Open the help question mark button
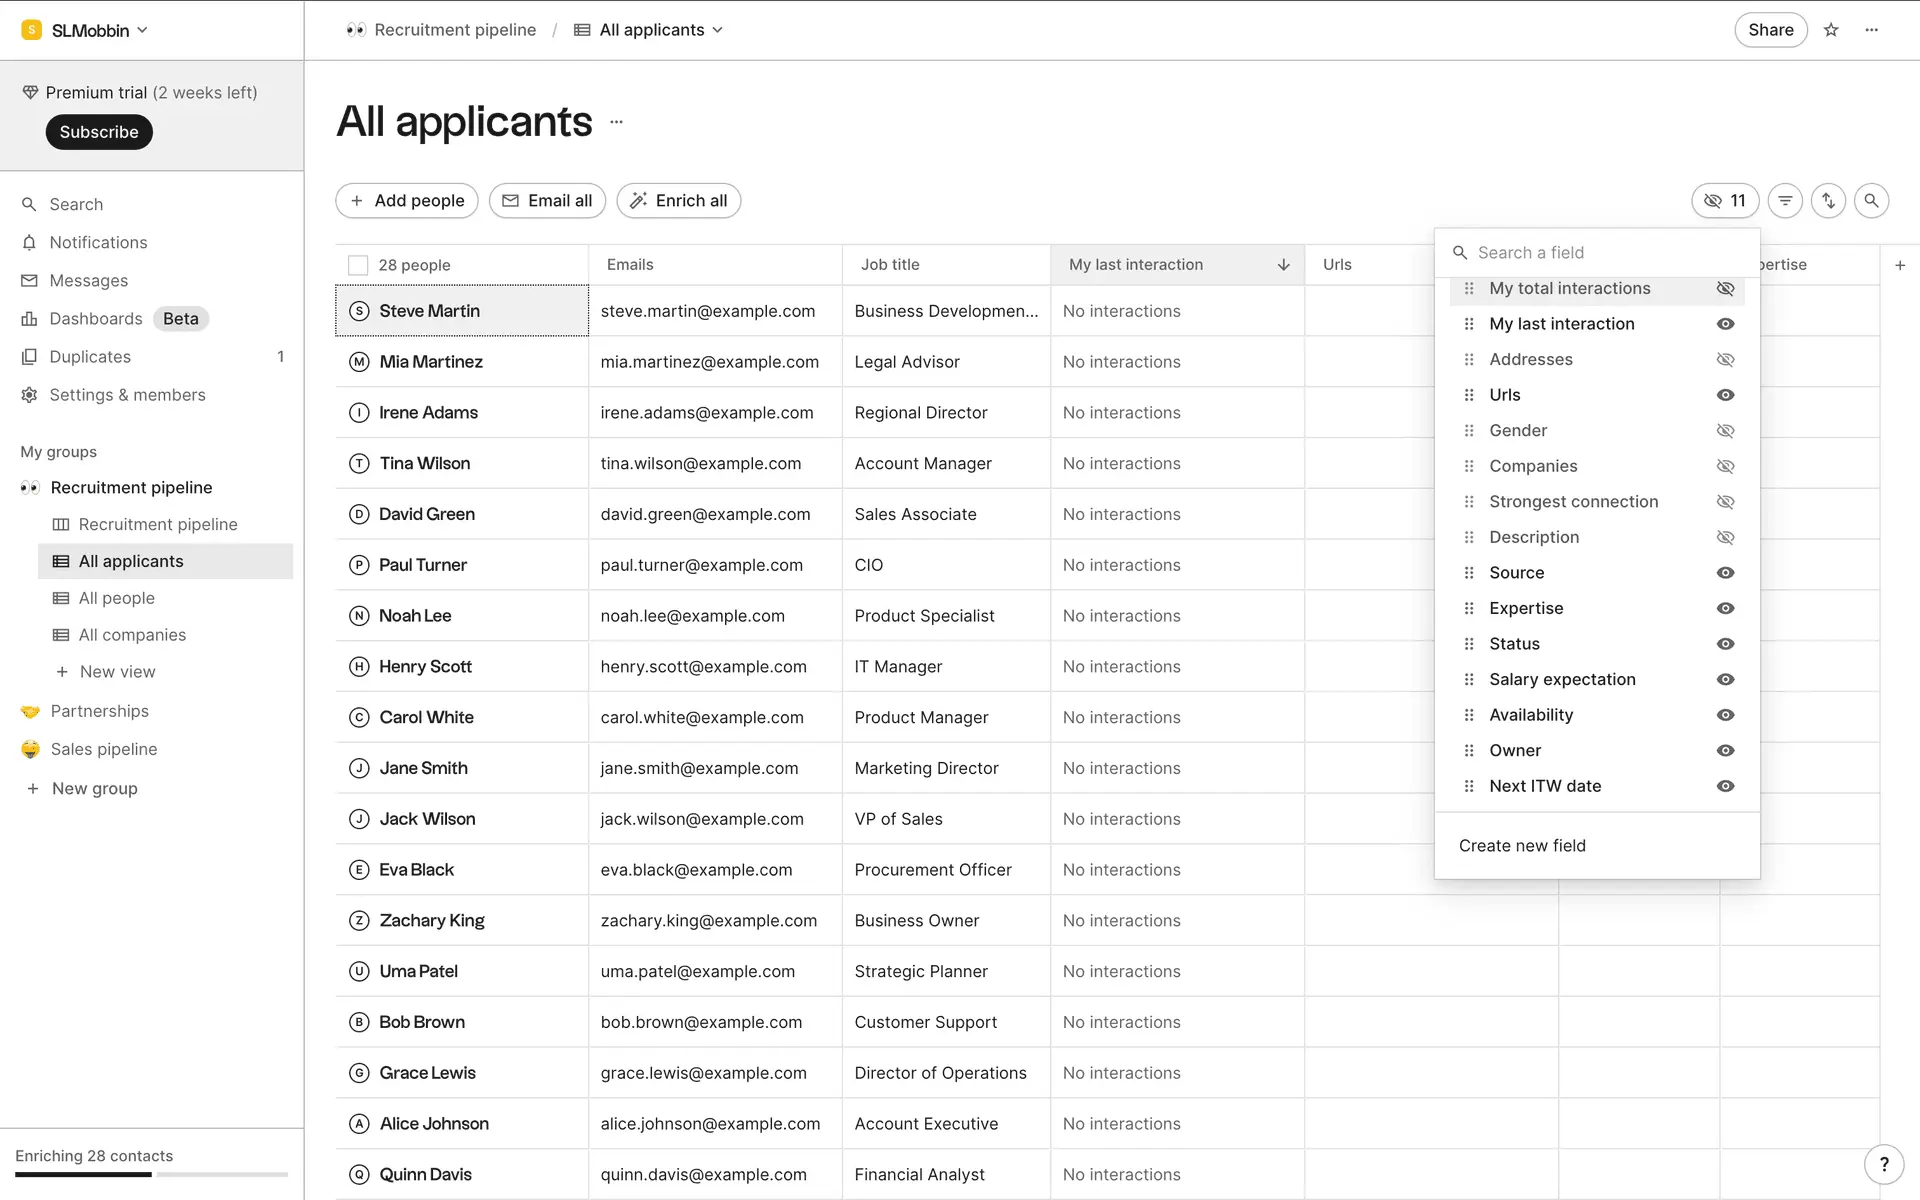 (1884, 1164)
